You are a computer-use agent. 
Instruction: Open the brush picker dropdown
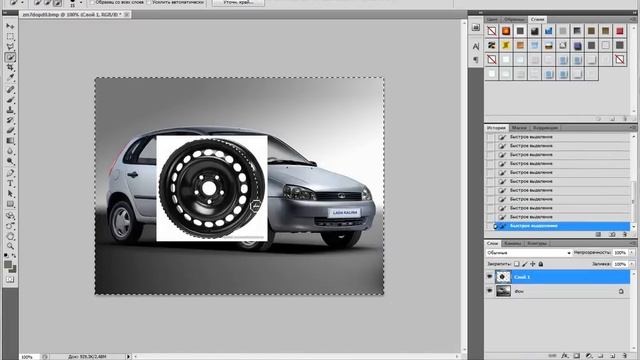(81, 2)
